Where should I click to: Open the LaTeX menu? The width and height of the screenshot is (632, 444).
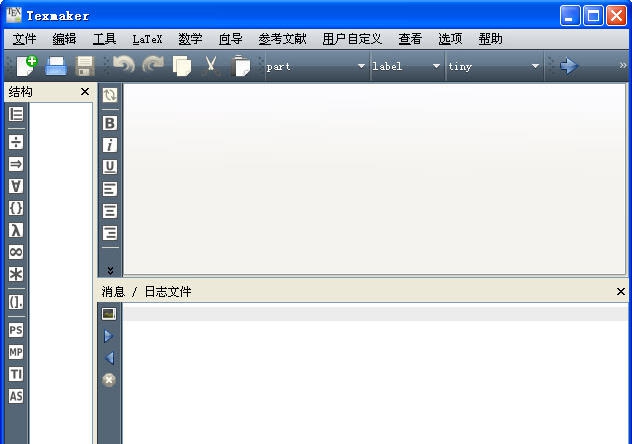point(148,39)
